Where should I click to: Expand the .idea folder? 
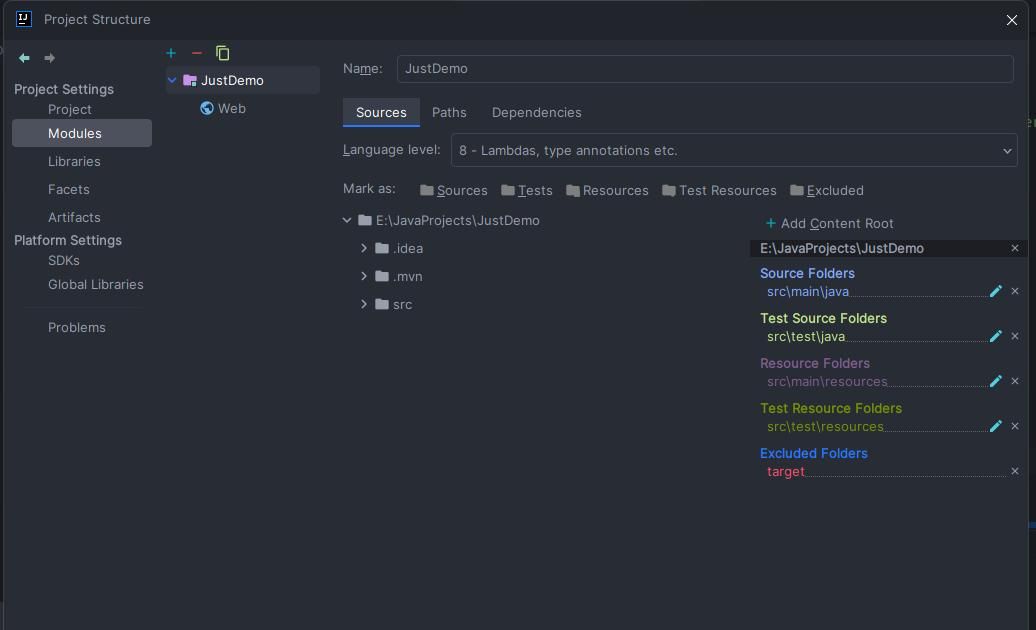[364, 248]
